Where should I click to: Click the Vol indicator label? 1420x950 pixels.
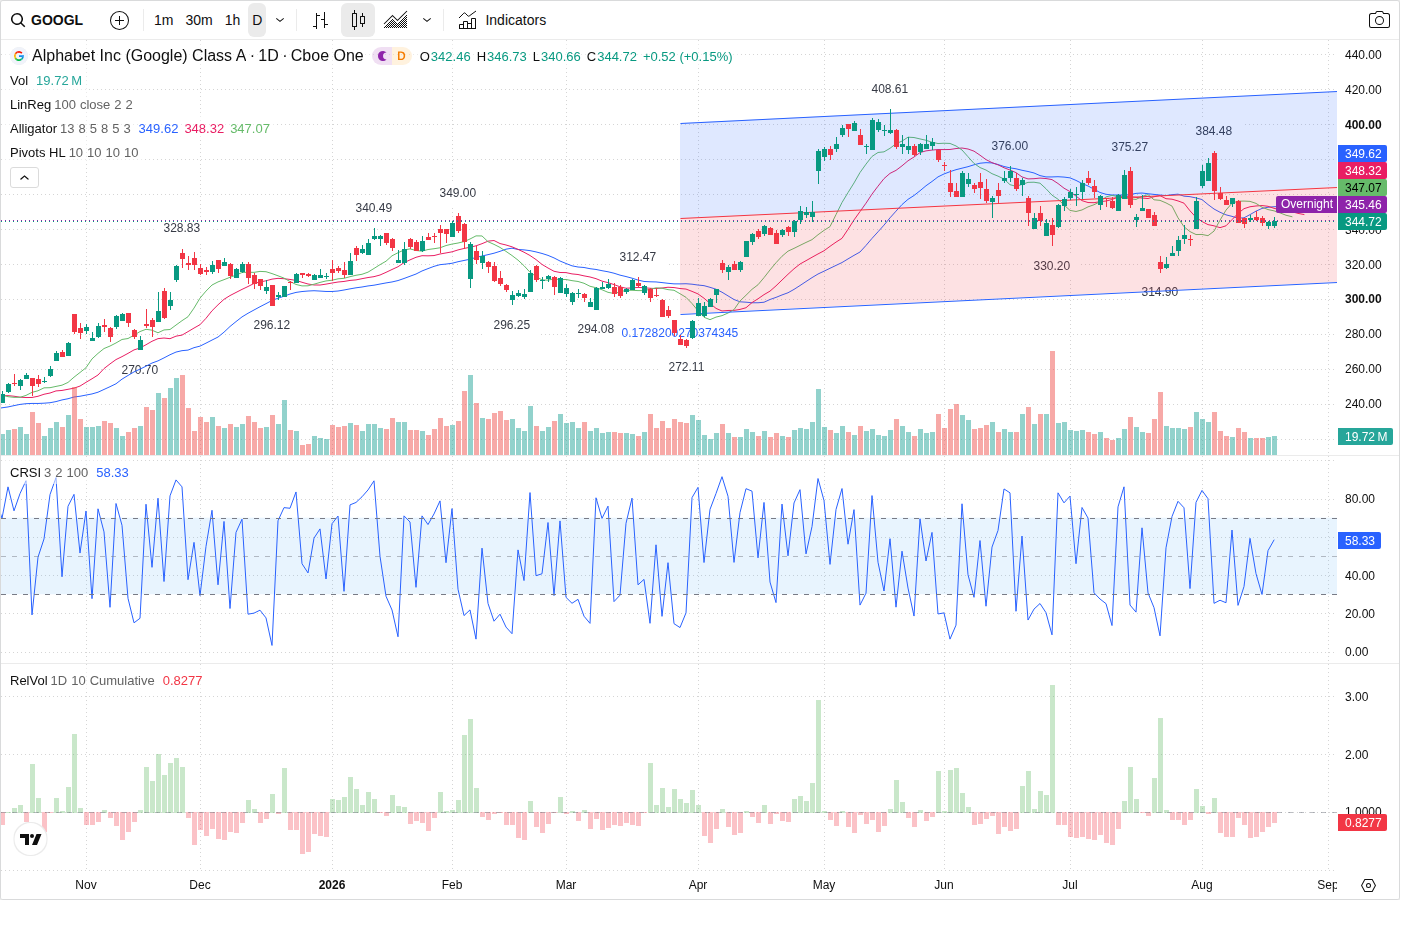point(19,81)
